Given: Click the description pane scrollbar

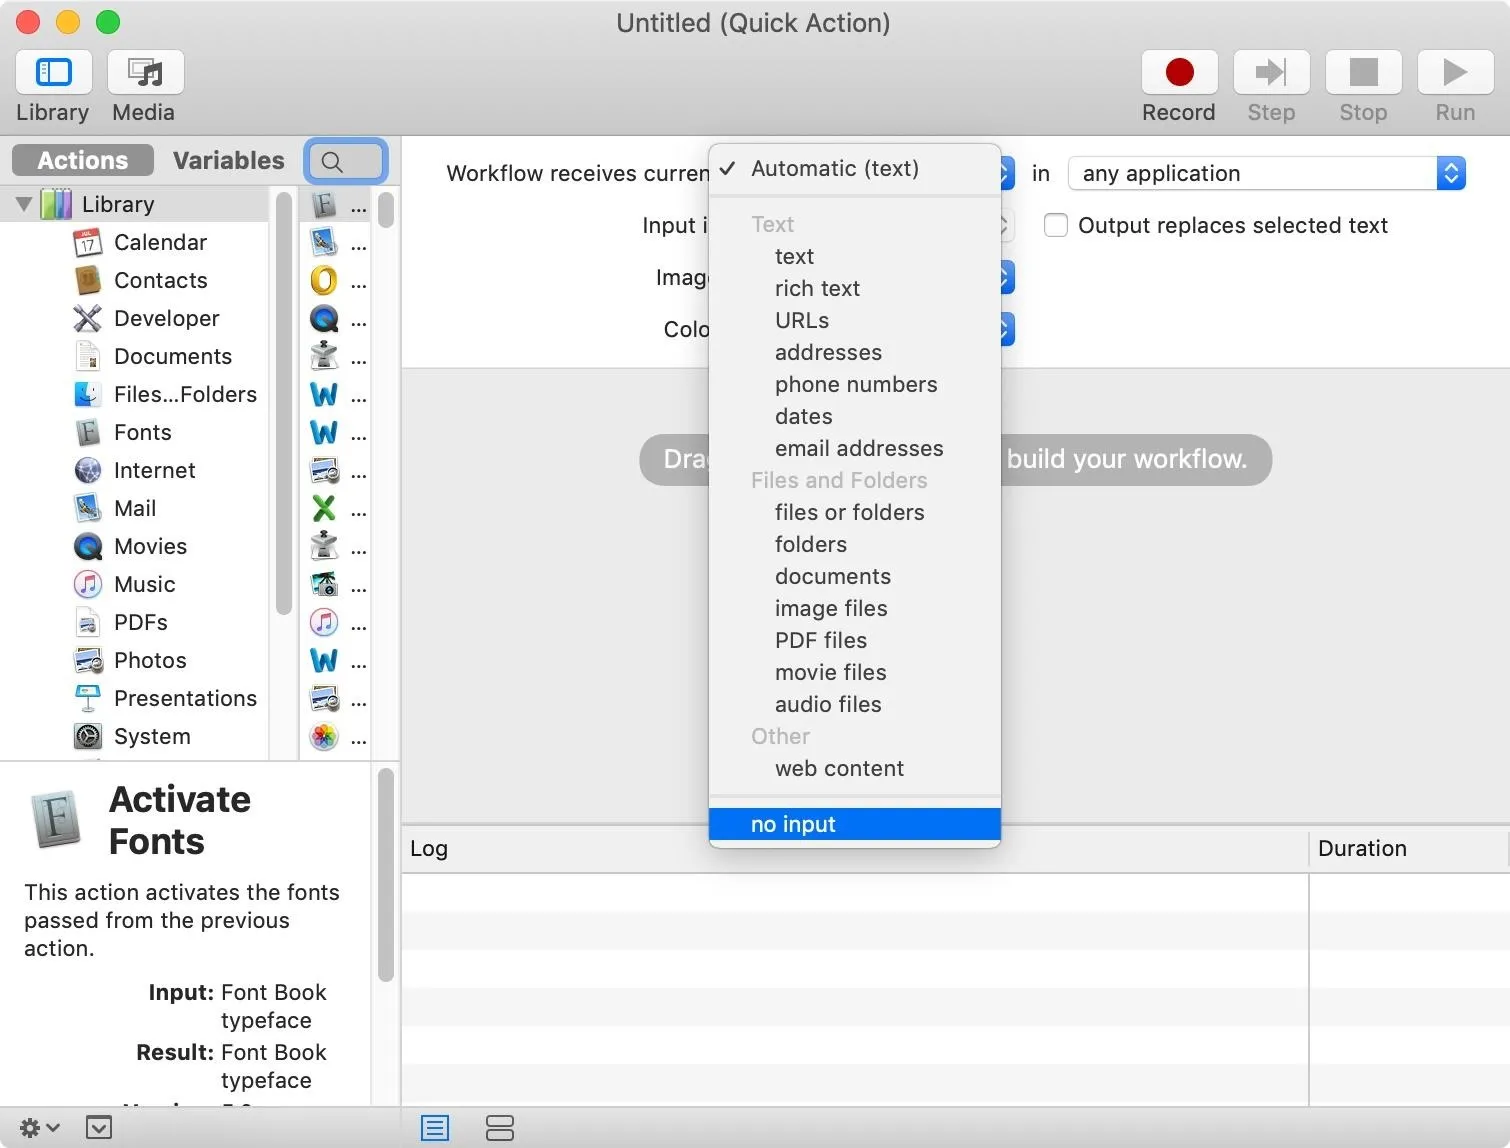Looking at the screenshot, I should pos(386,876).
